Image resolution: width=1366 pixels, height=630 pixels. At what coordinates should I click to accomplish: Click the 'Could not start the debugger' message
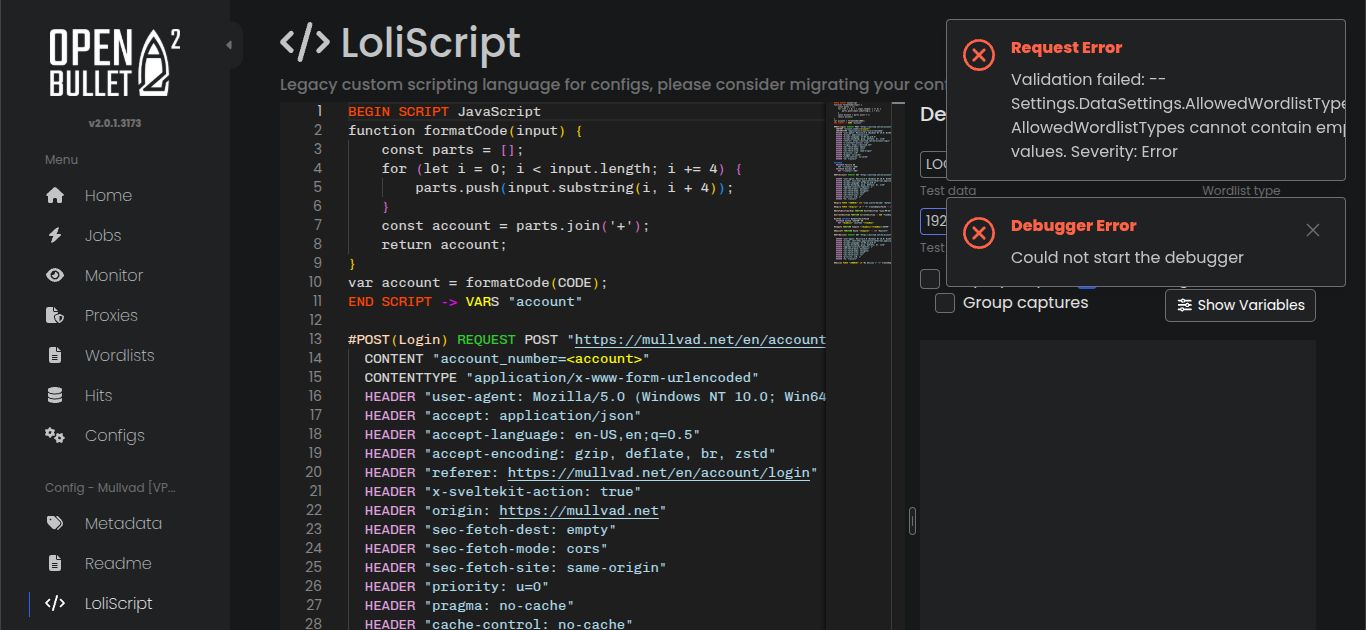click(1127, 257)
